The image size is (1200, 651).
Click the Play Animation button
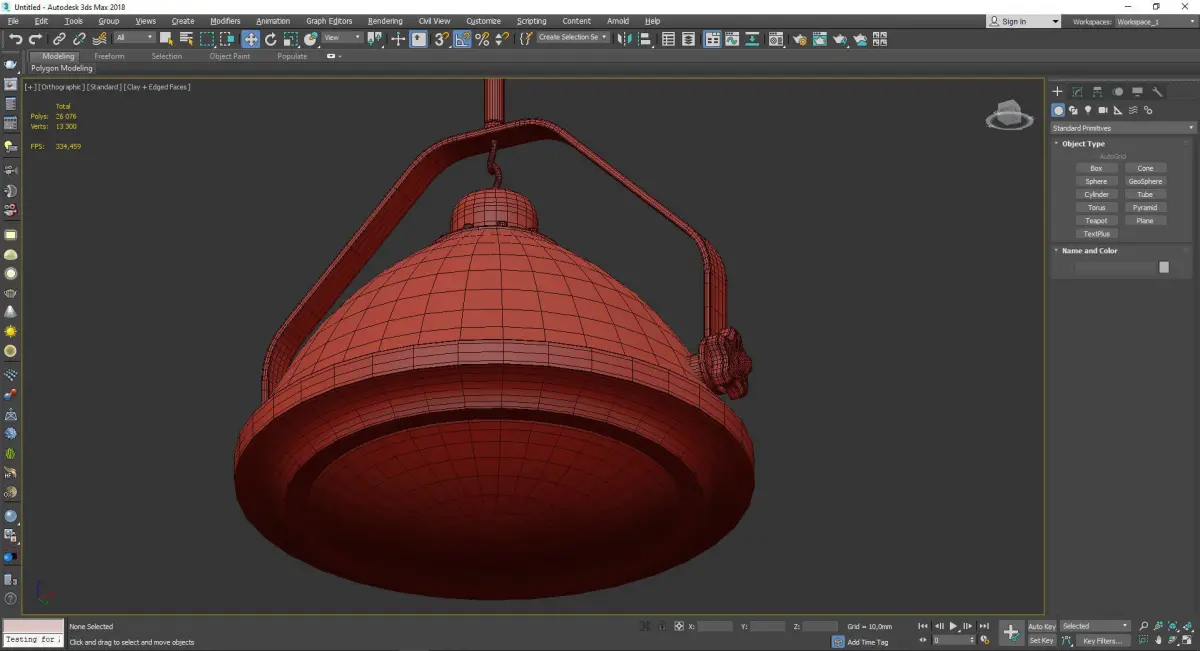[953, 626]
